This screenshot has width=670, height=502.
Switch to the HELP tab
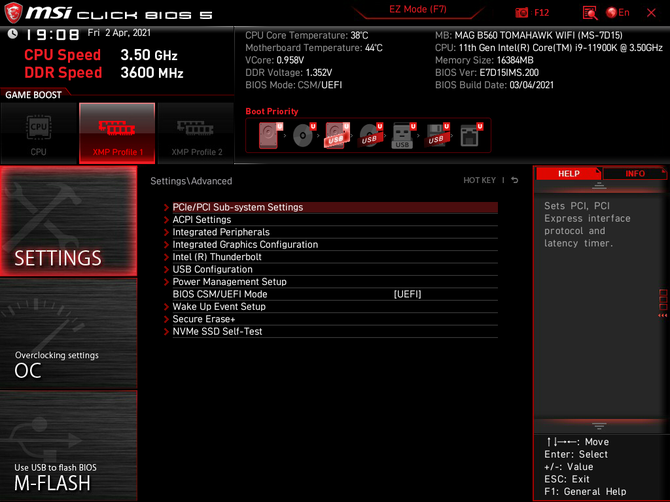coord(568,173)
